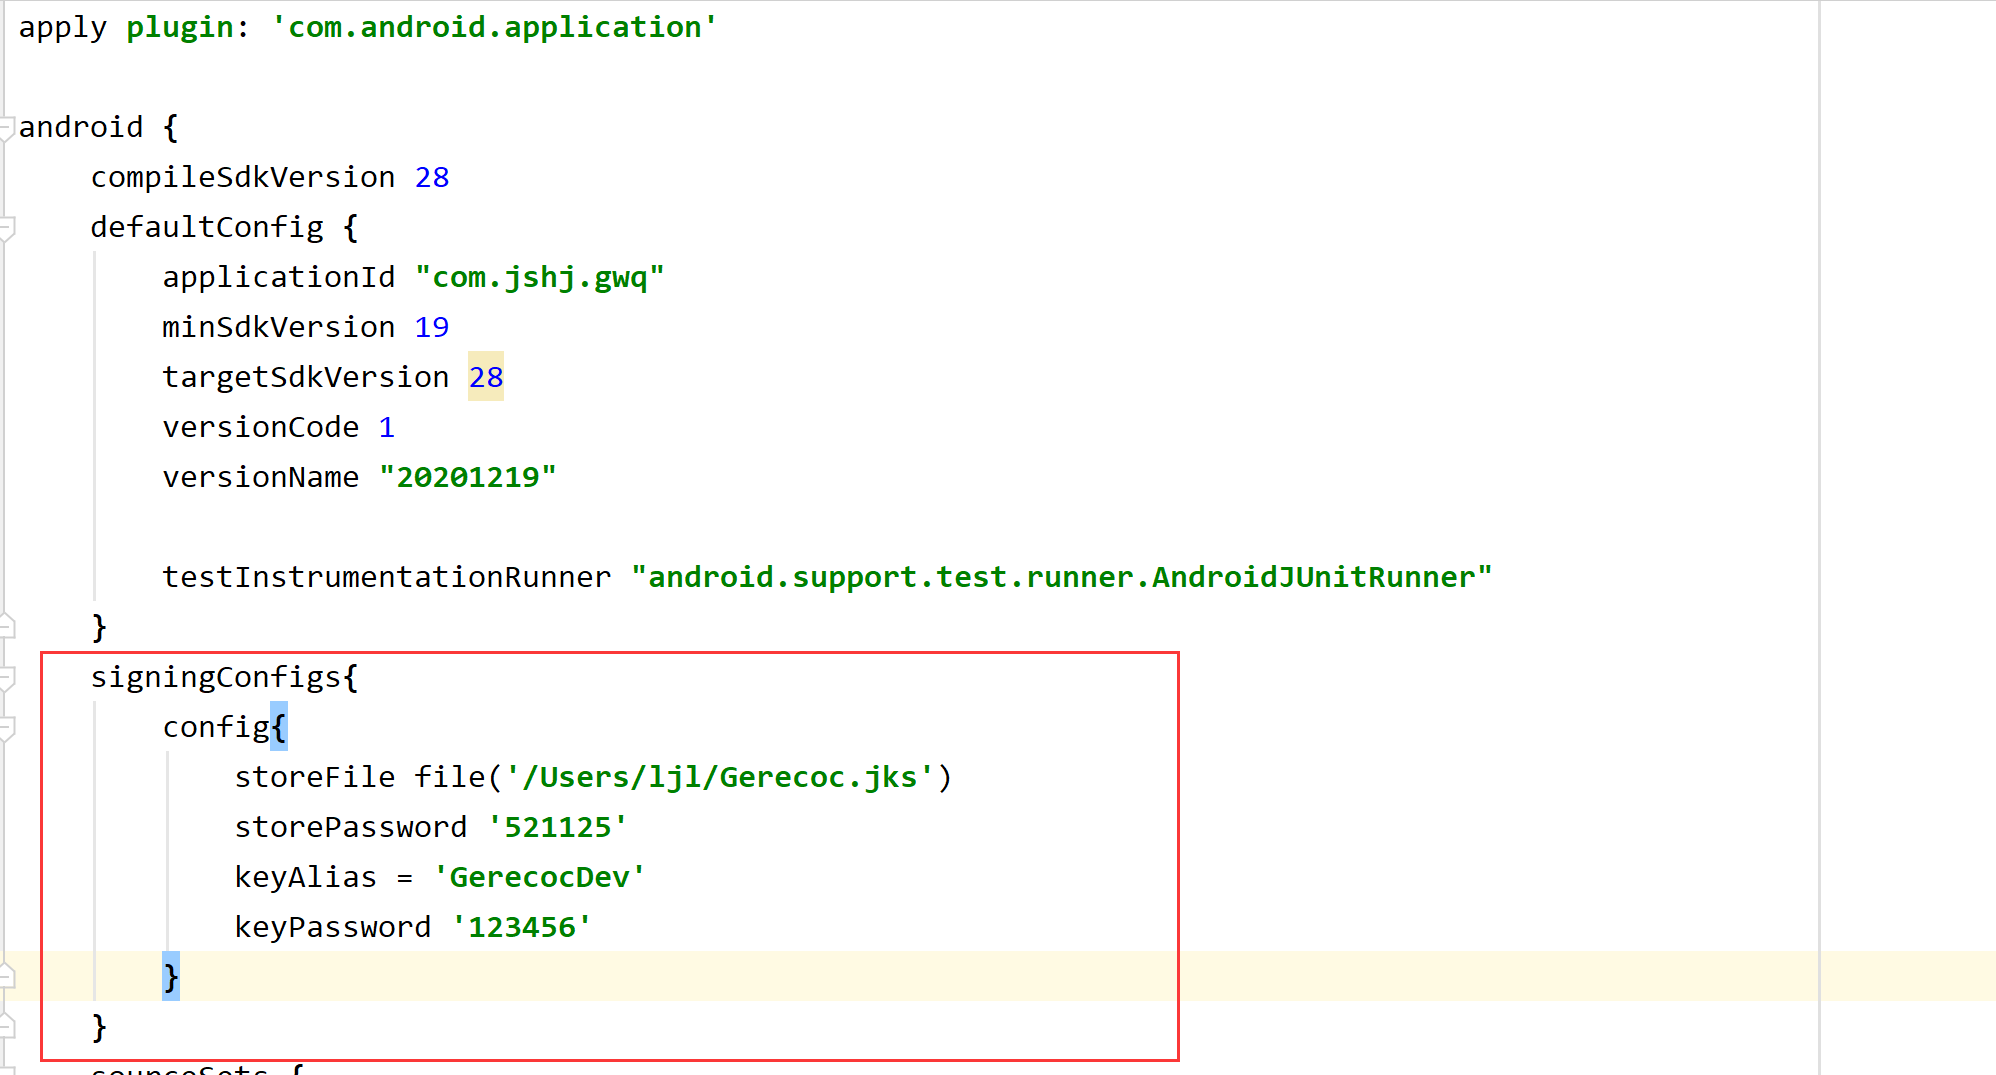The image size is (1996, 1075).
Task: Click 'minSdkVersion' property name
Action: [x=279, y=327]
